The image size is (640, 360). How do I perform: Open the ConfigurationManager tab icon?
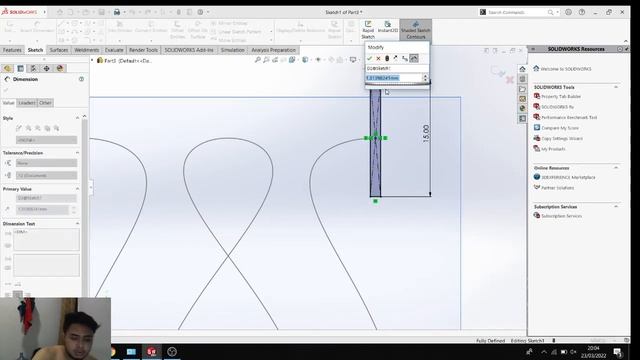coord(33,68)
